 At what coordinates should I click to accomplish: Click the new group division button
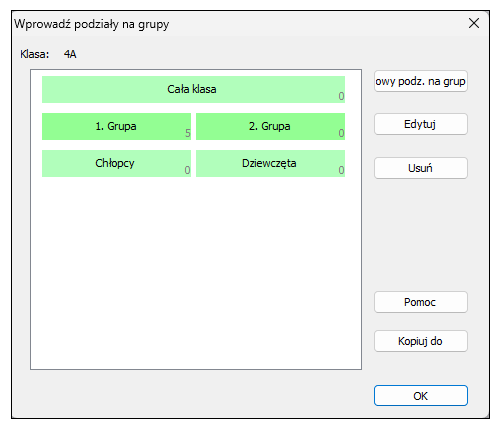click(x=421, y=81)
